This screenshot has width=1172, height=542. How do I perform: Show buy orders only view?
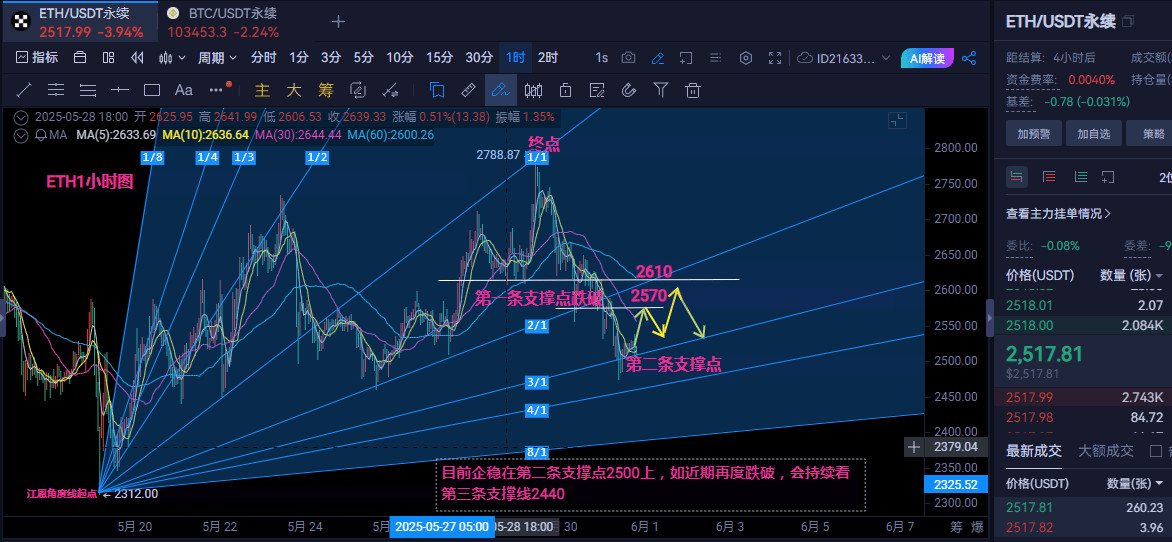(x=1080, y=176)
